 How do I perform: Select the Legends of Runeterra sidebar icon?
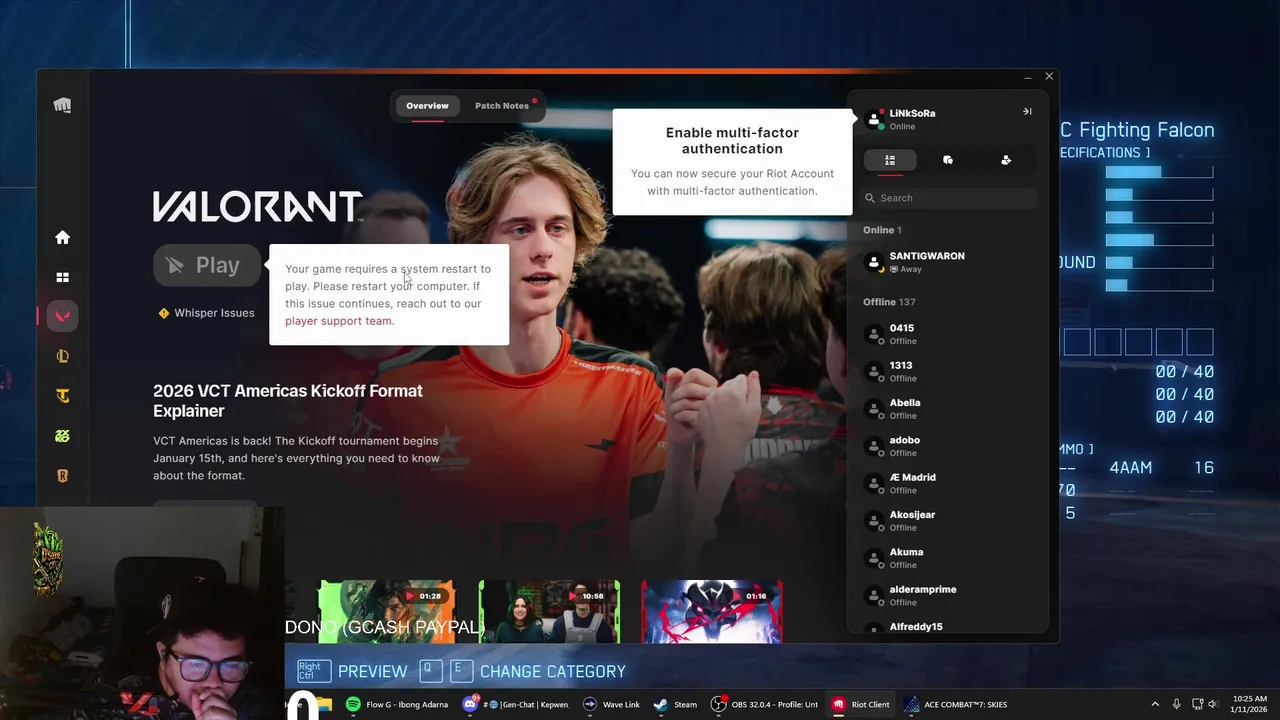tap(62, 476)
